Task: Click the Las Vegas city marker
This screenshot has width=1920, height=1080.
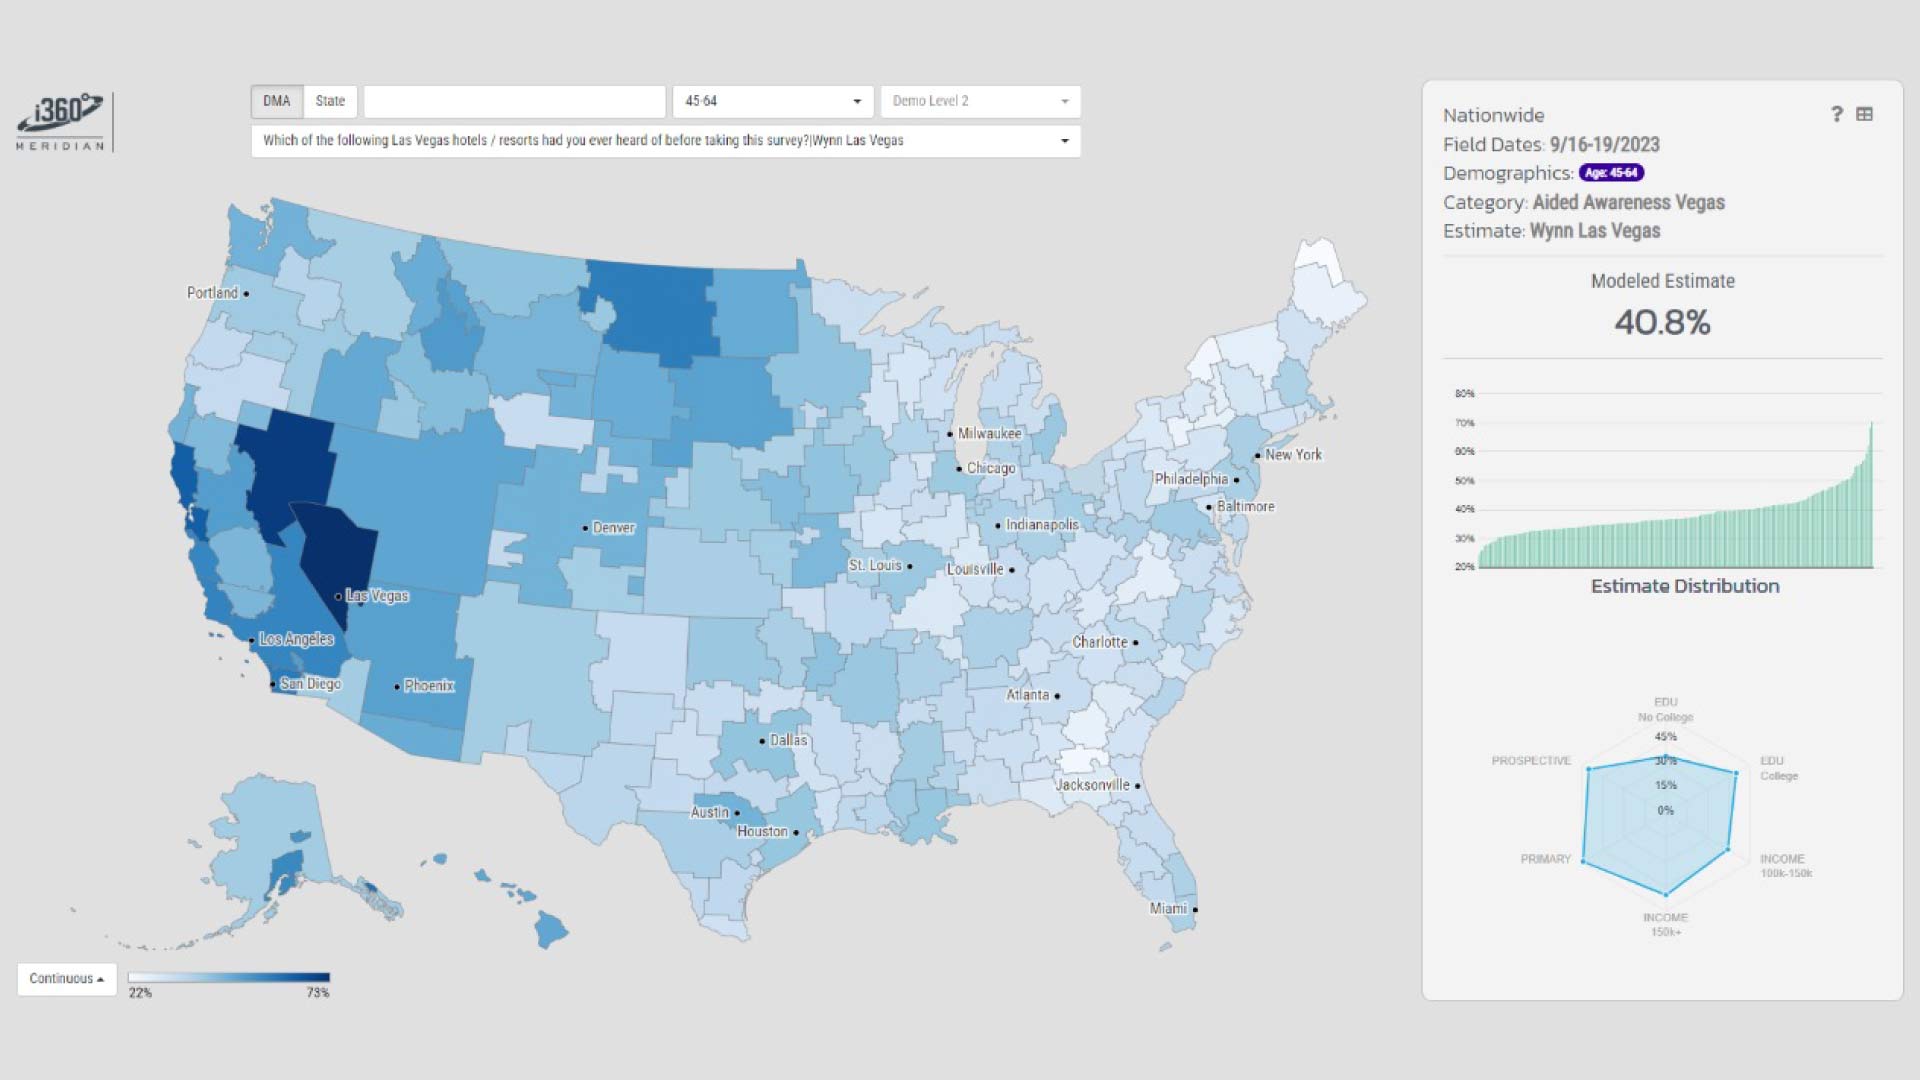Action: click(x=339, y=597)
